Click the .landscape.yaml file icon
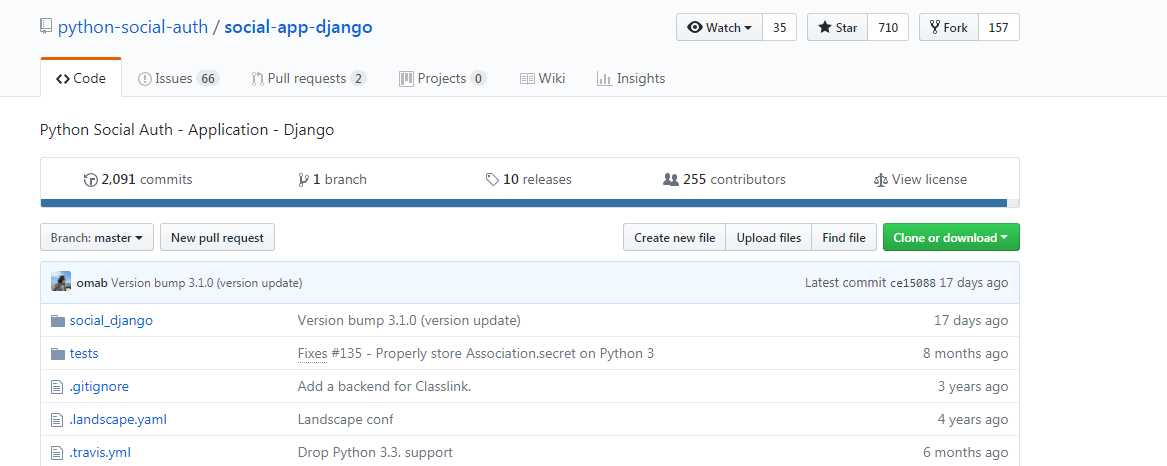The width and height of the screenshot is (1167, 466). coord(57,420)
